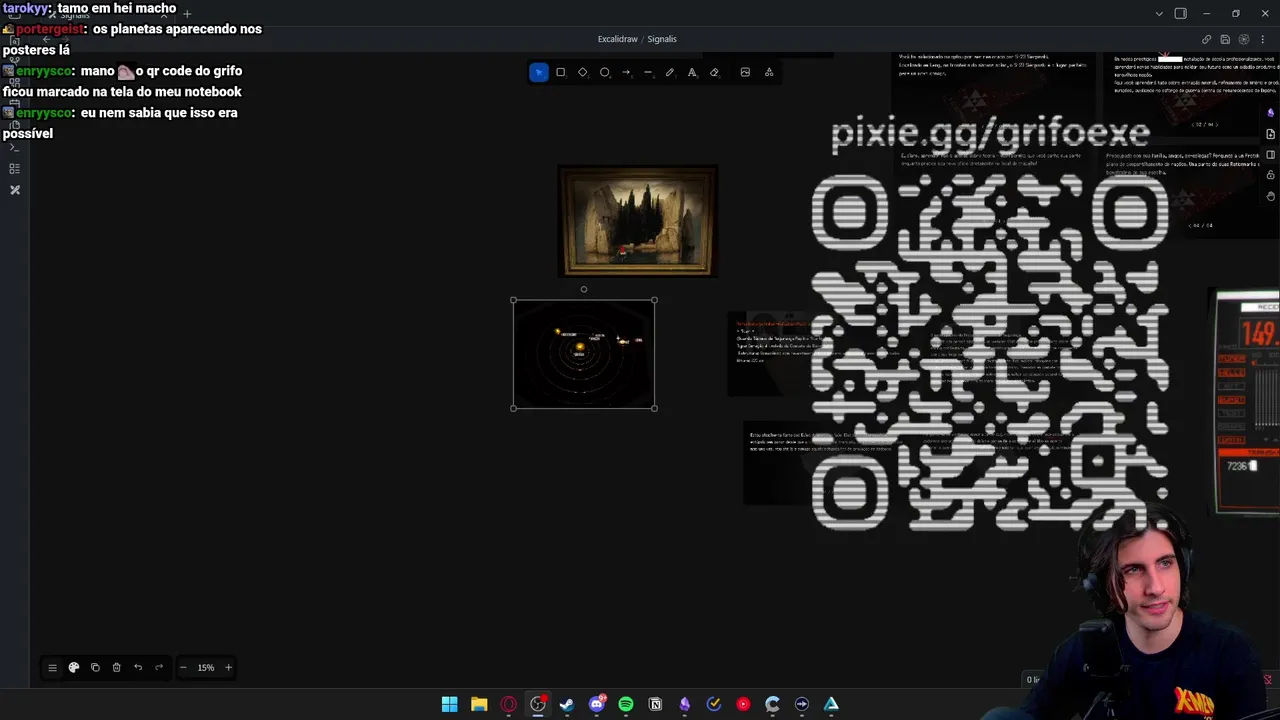
Task: Redo the last action
Action: point(159,667)
